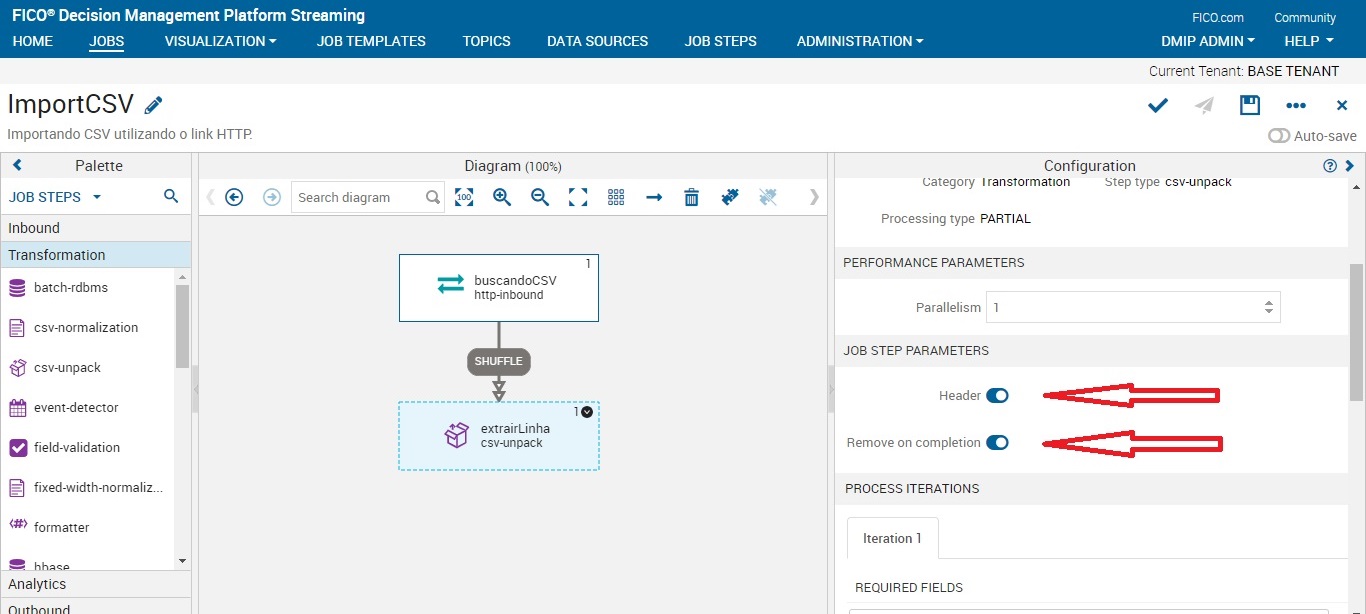
Task: Visit the Community page
Action: point(1305,16)
